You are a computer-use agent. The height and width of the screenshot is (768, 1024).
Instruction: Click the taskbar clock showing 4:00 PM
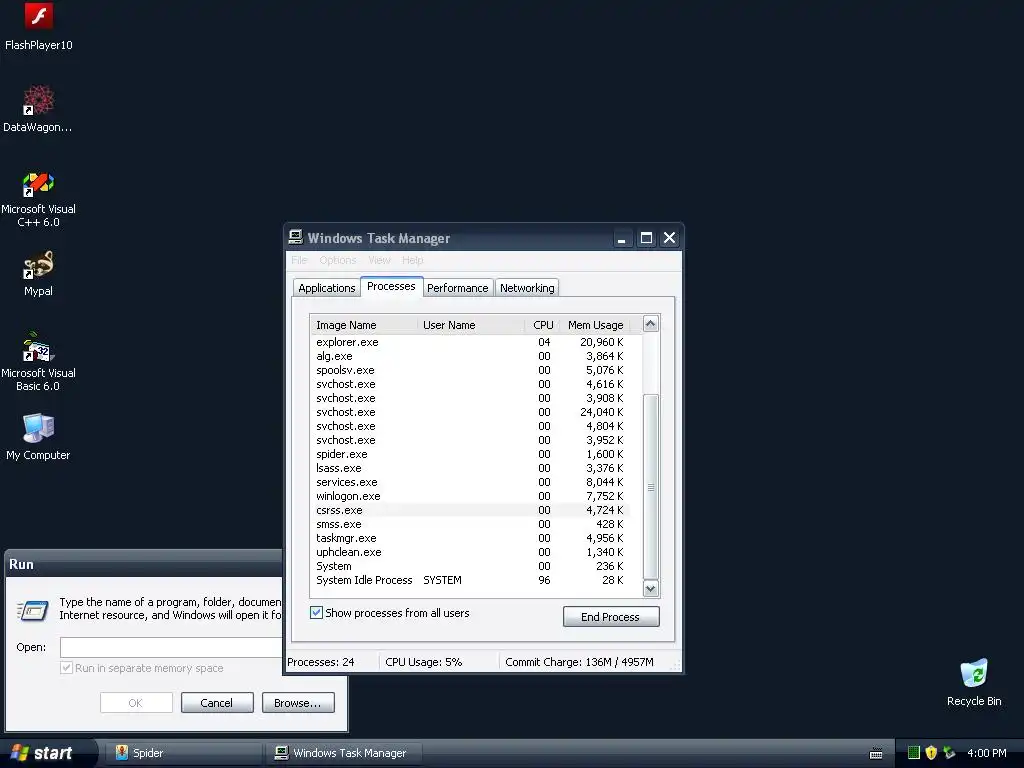pyautogui.click(x=987, y=753)
